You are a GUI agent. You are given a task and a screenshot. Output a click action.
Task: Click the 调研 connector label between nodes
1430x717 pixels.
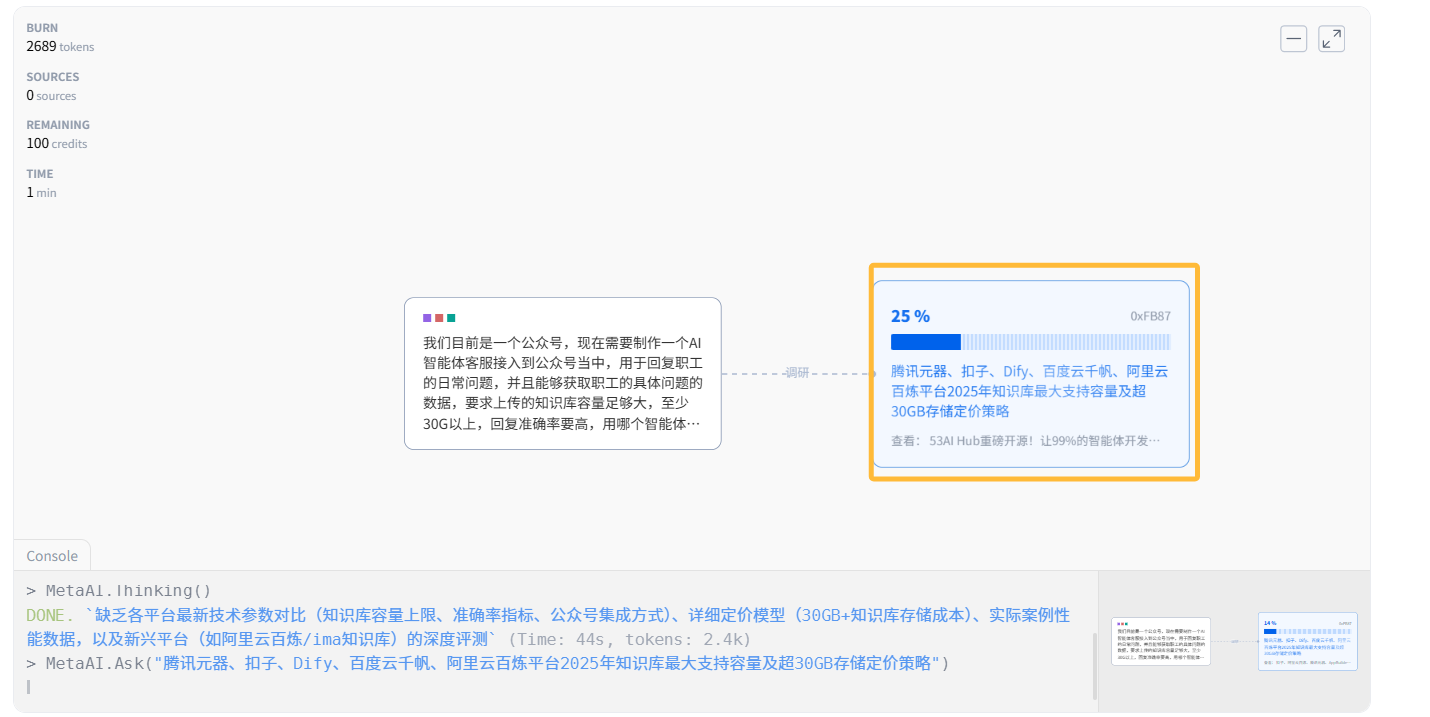tap(797, 373)
